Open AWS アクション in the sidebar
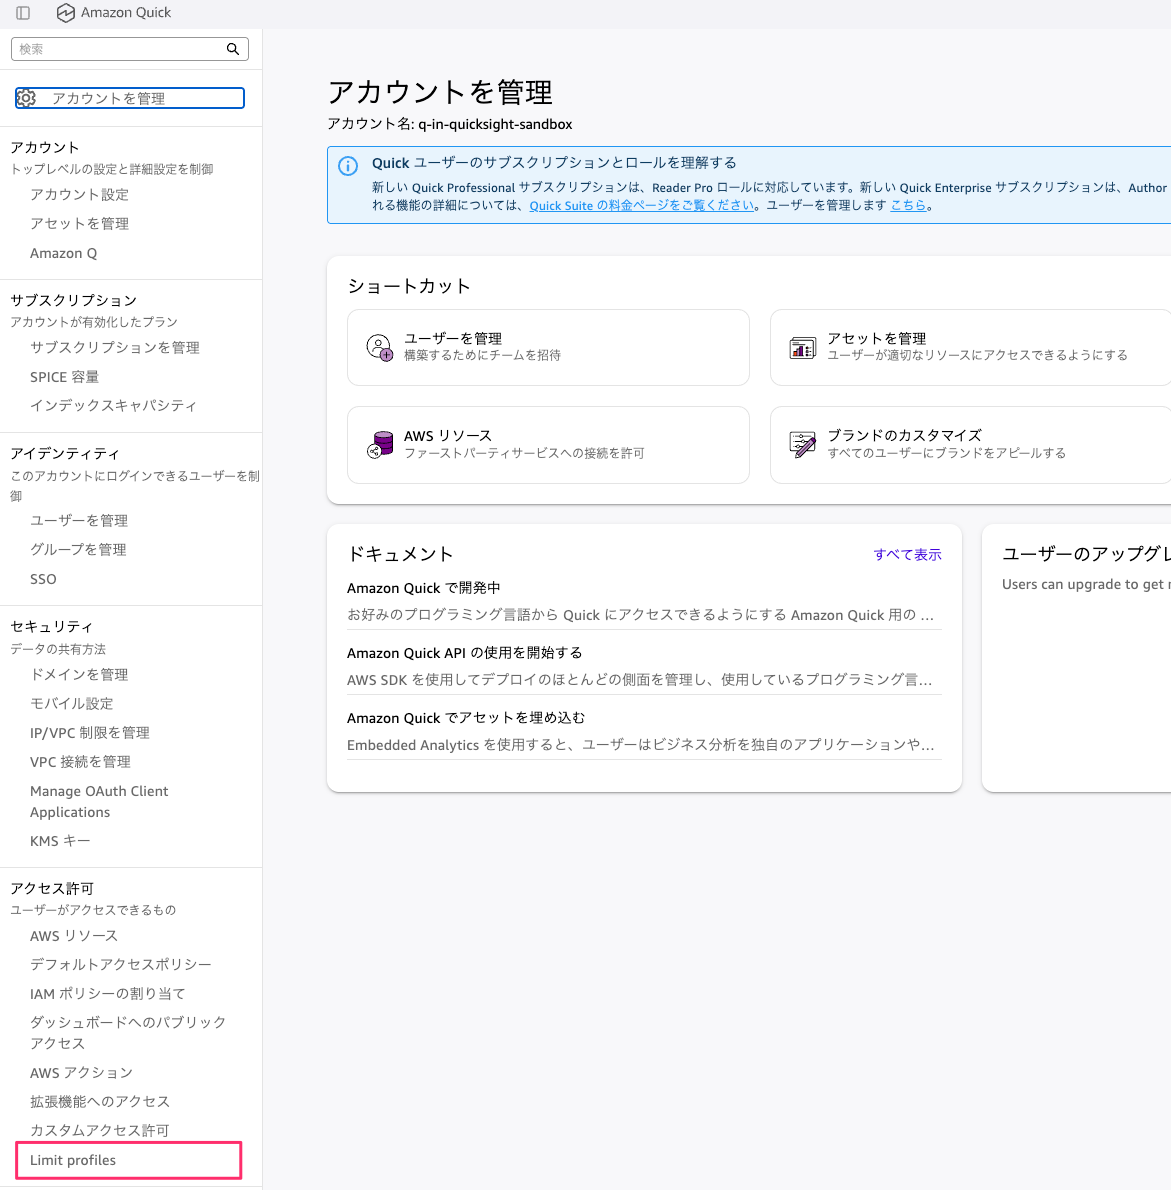This screenshot has width=1171, height=1190. tap(81, 1073)
